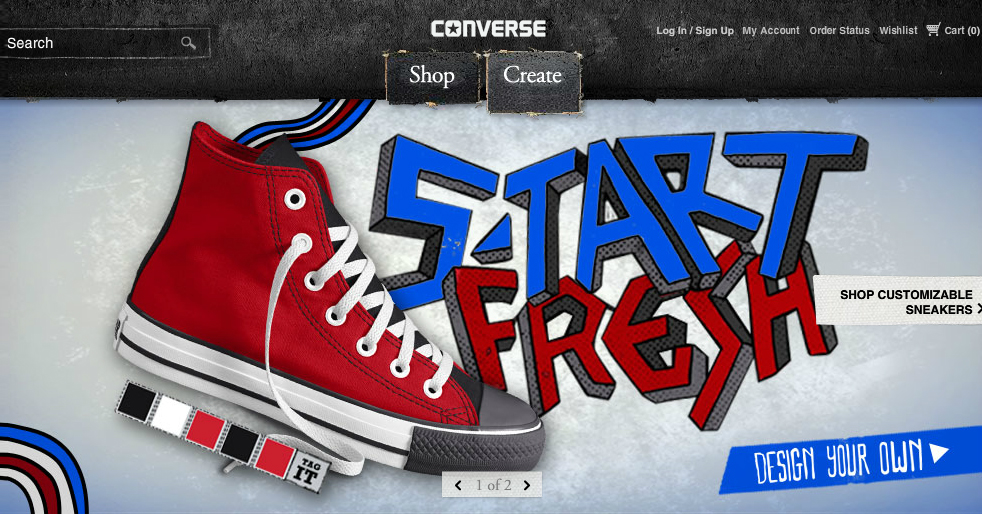
Task: Click arrow on Design Your Own banner
Action: point(938,452)
